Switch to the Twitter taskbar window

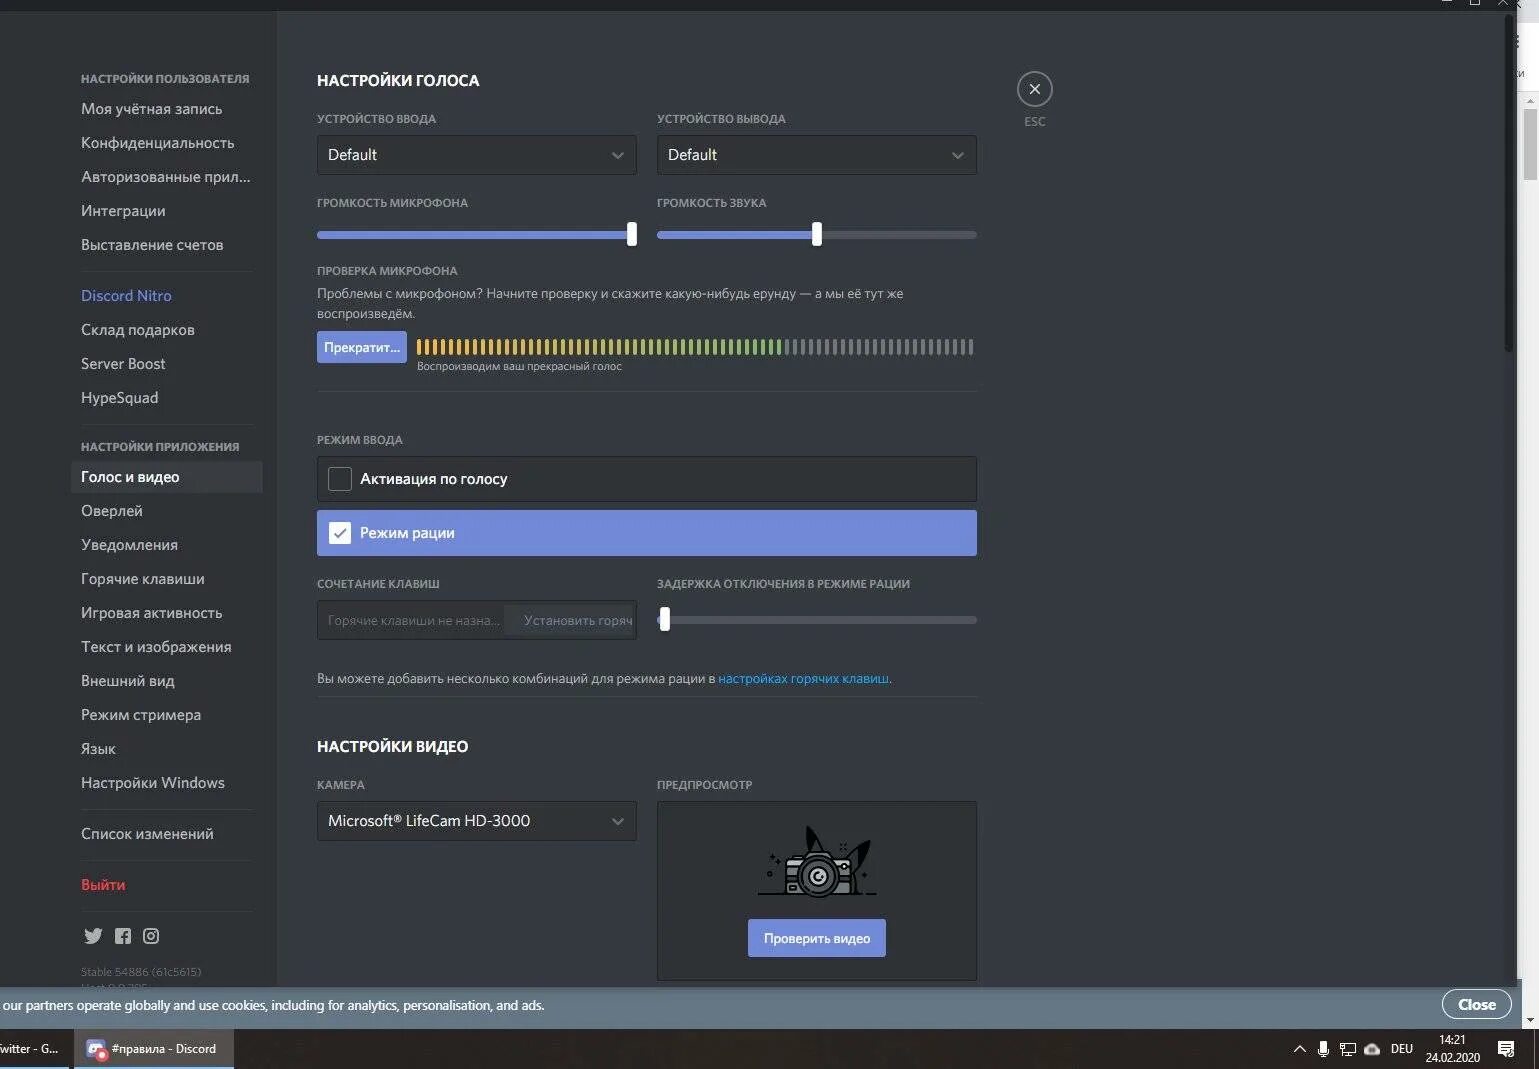click(x=33, y=1049)
